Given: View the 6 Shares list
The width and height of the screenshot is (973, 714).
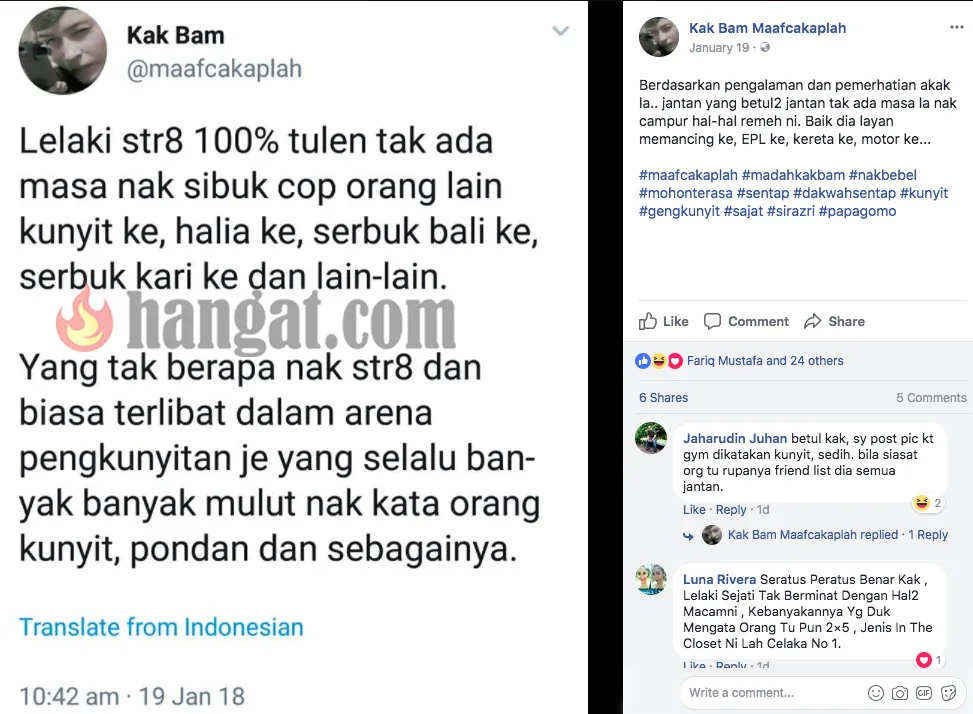Looking at the screenshot, I should [663, 398].
